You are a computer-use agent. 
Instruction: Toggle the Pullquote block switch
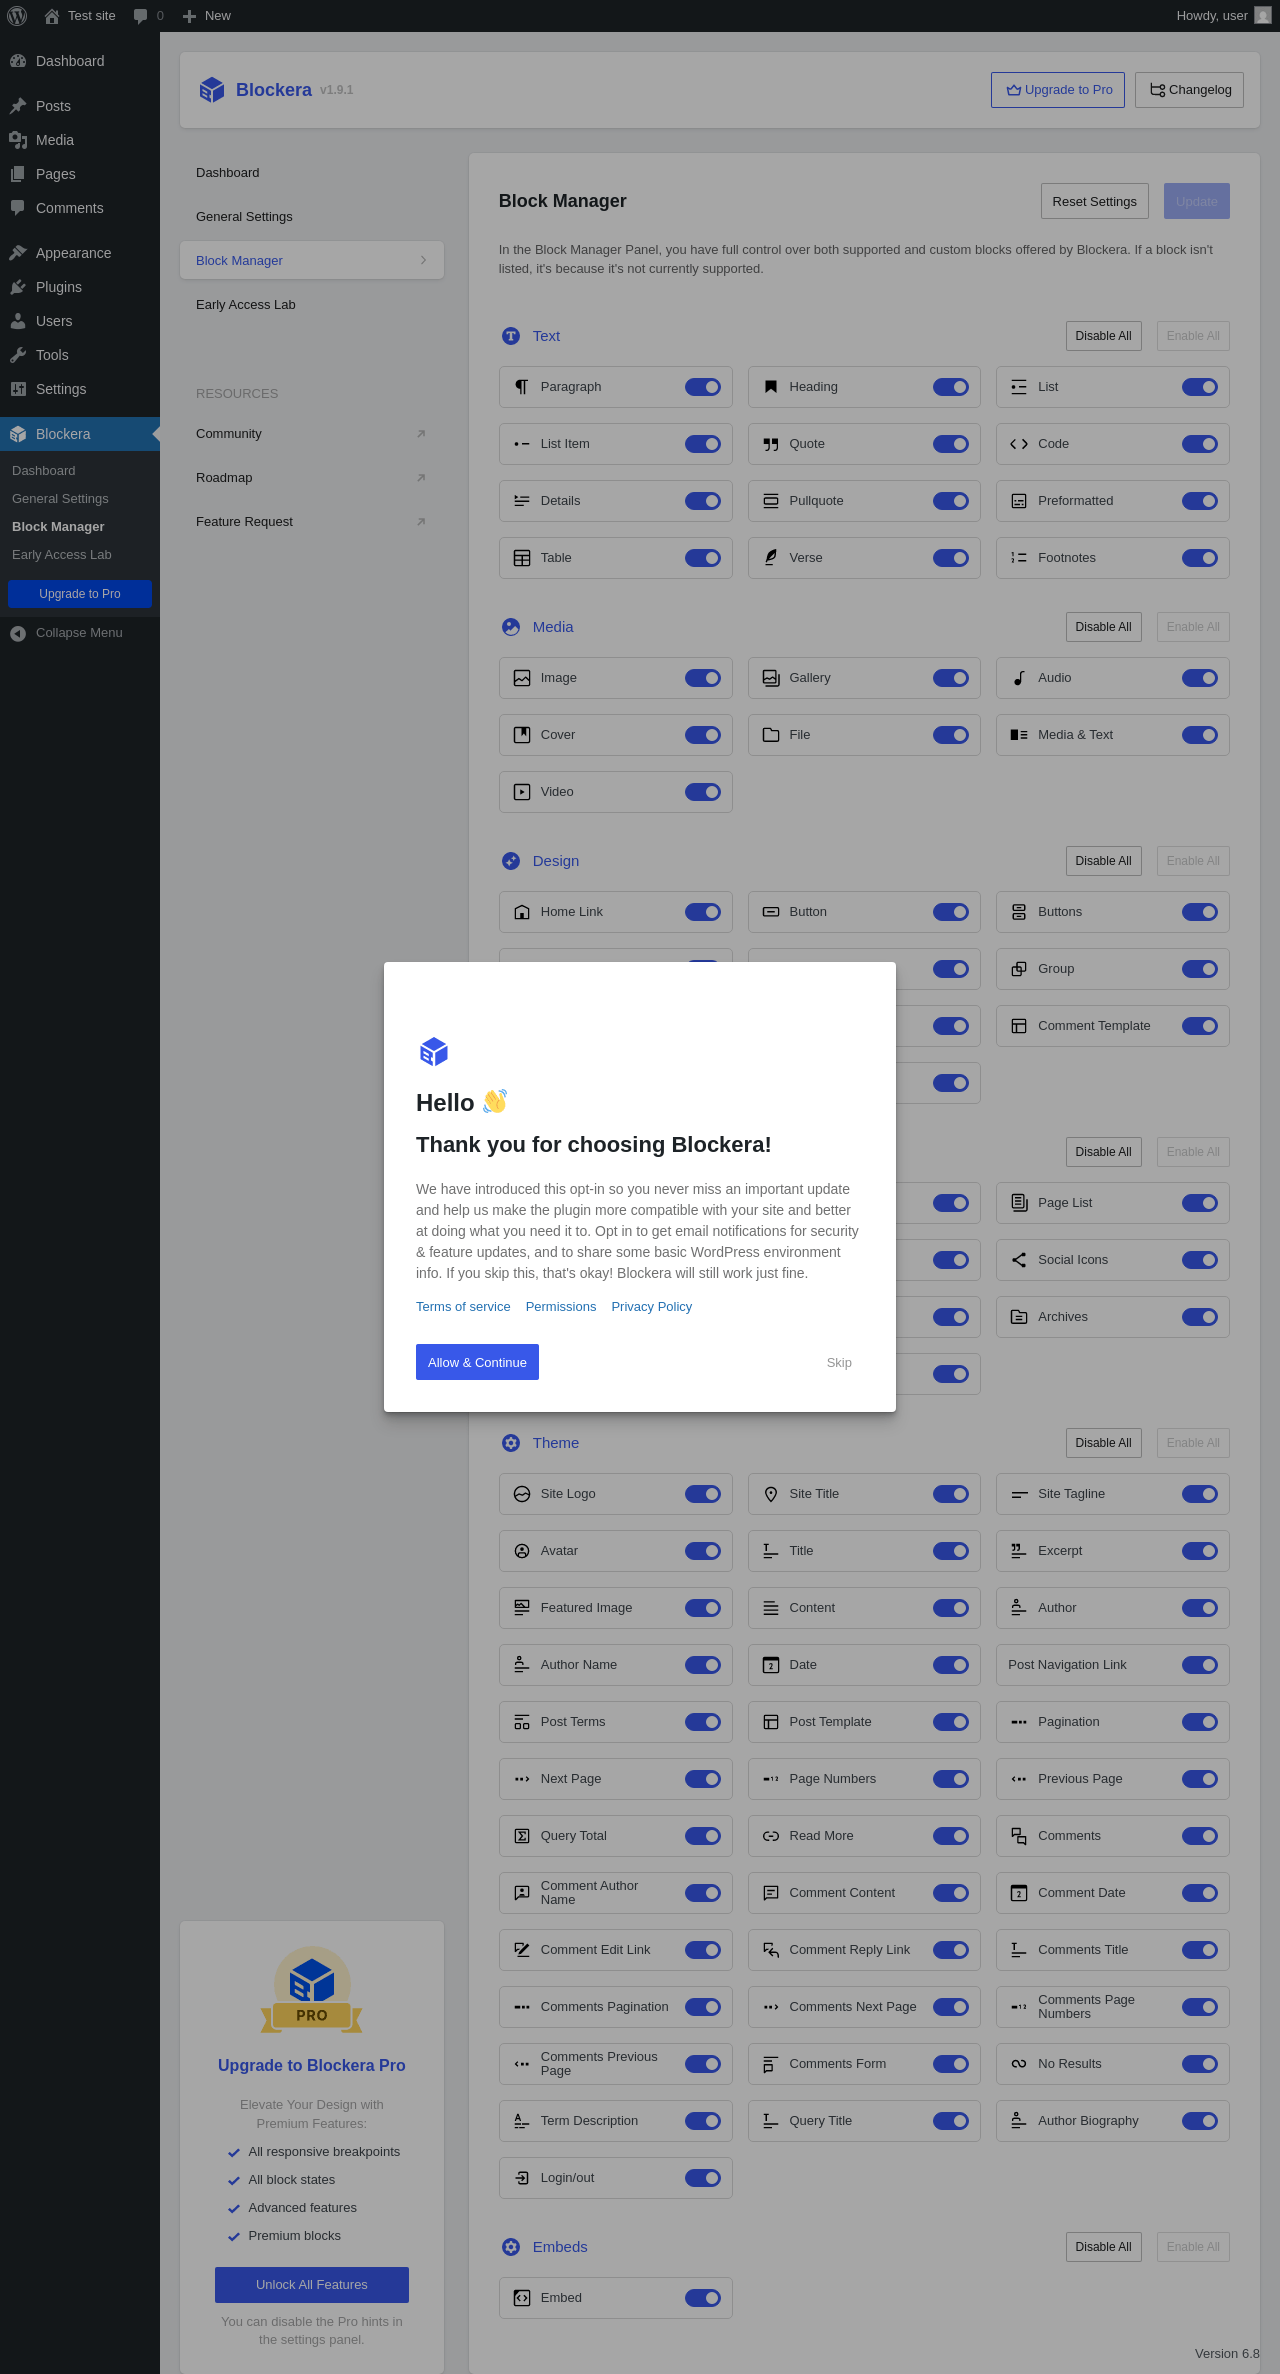951,501
